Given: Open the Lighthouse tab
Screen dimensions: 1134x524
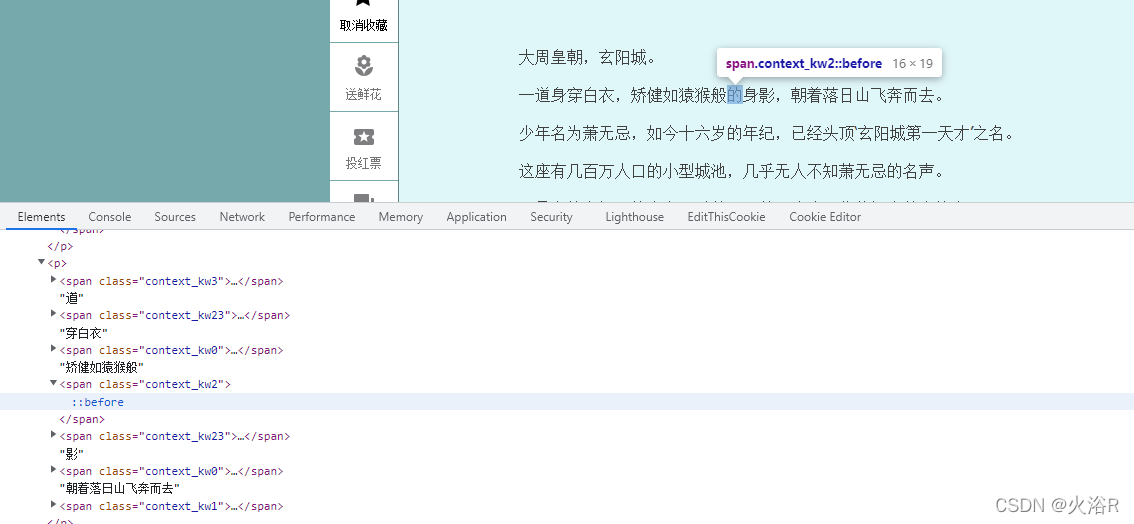Looking at the screenshot, I should 634,217.
